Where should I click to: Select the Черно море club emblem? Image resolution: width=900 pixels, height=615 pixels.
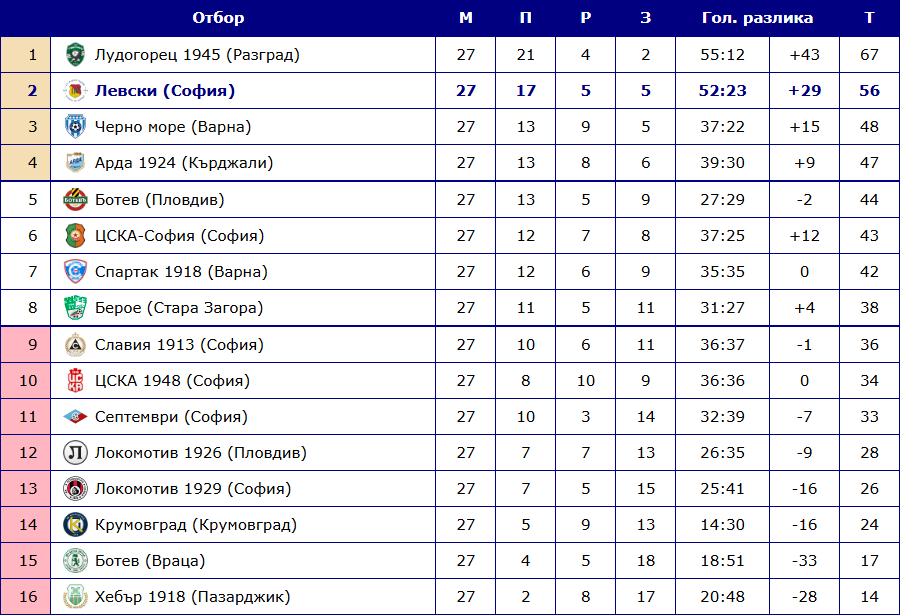[75, 127]
